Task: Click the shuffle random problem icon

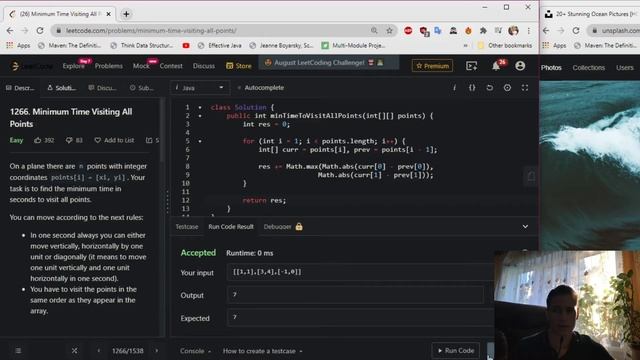Action: click(x=74, y=351)
